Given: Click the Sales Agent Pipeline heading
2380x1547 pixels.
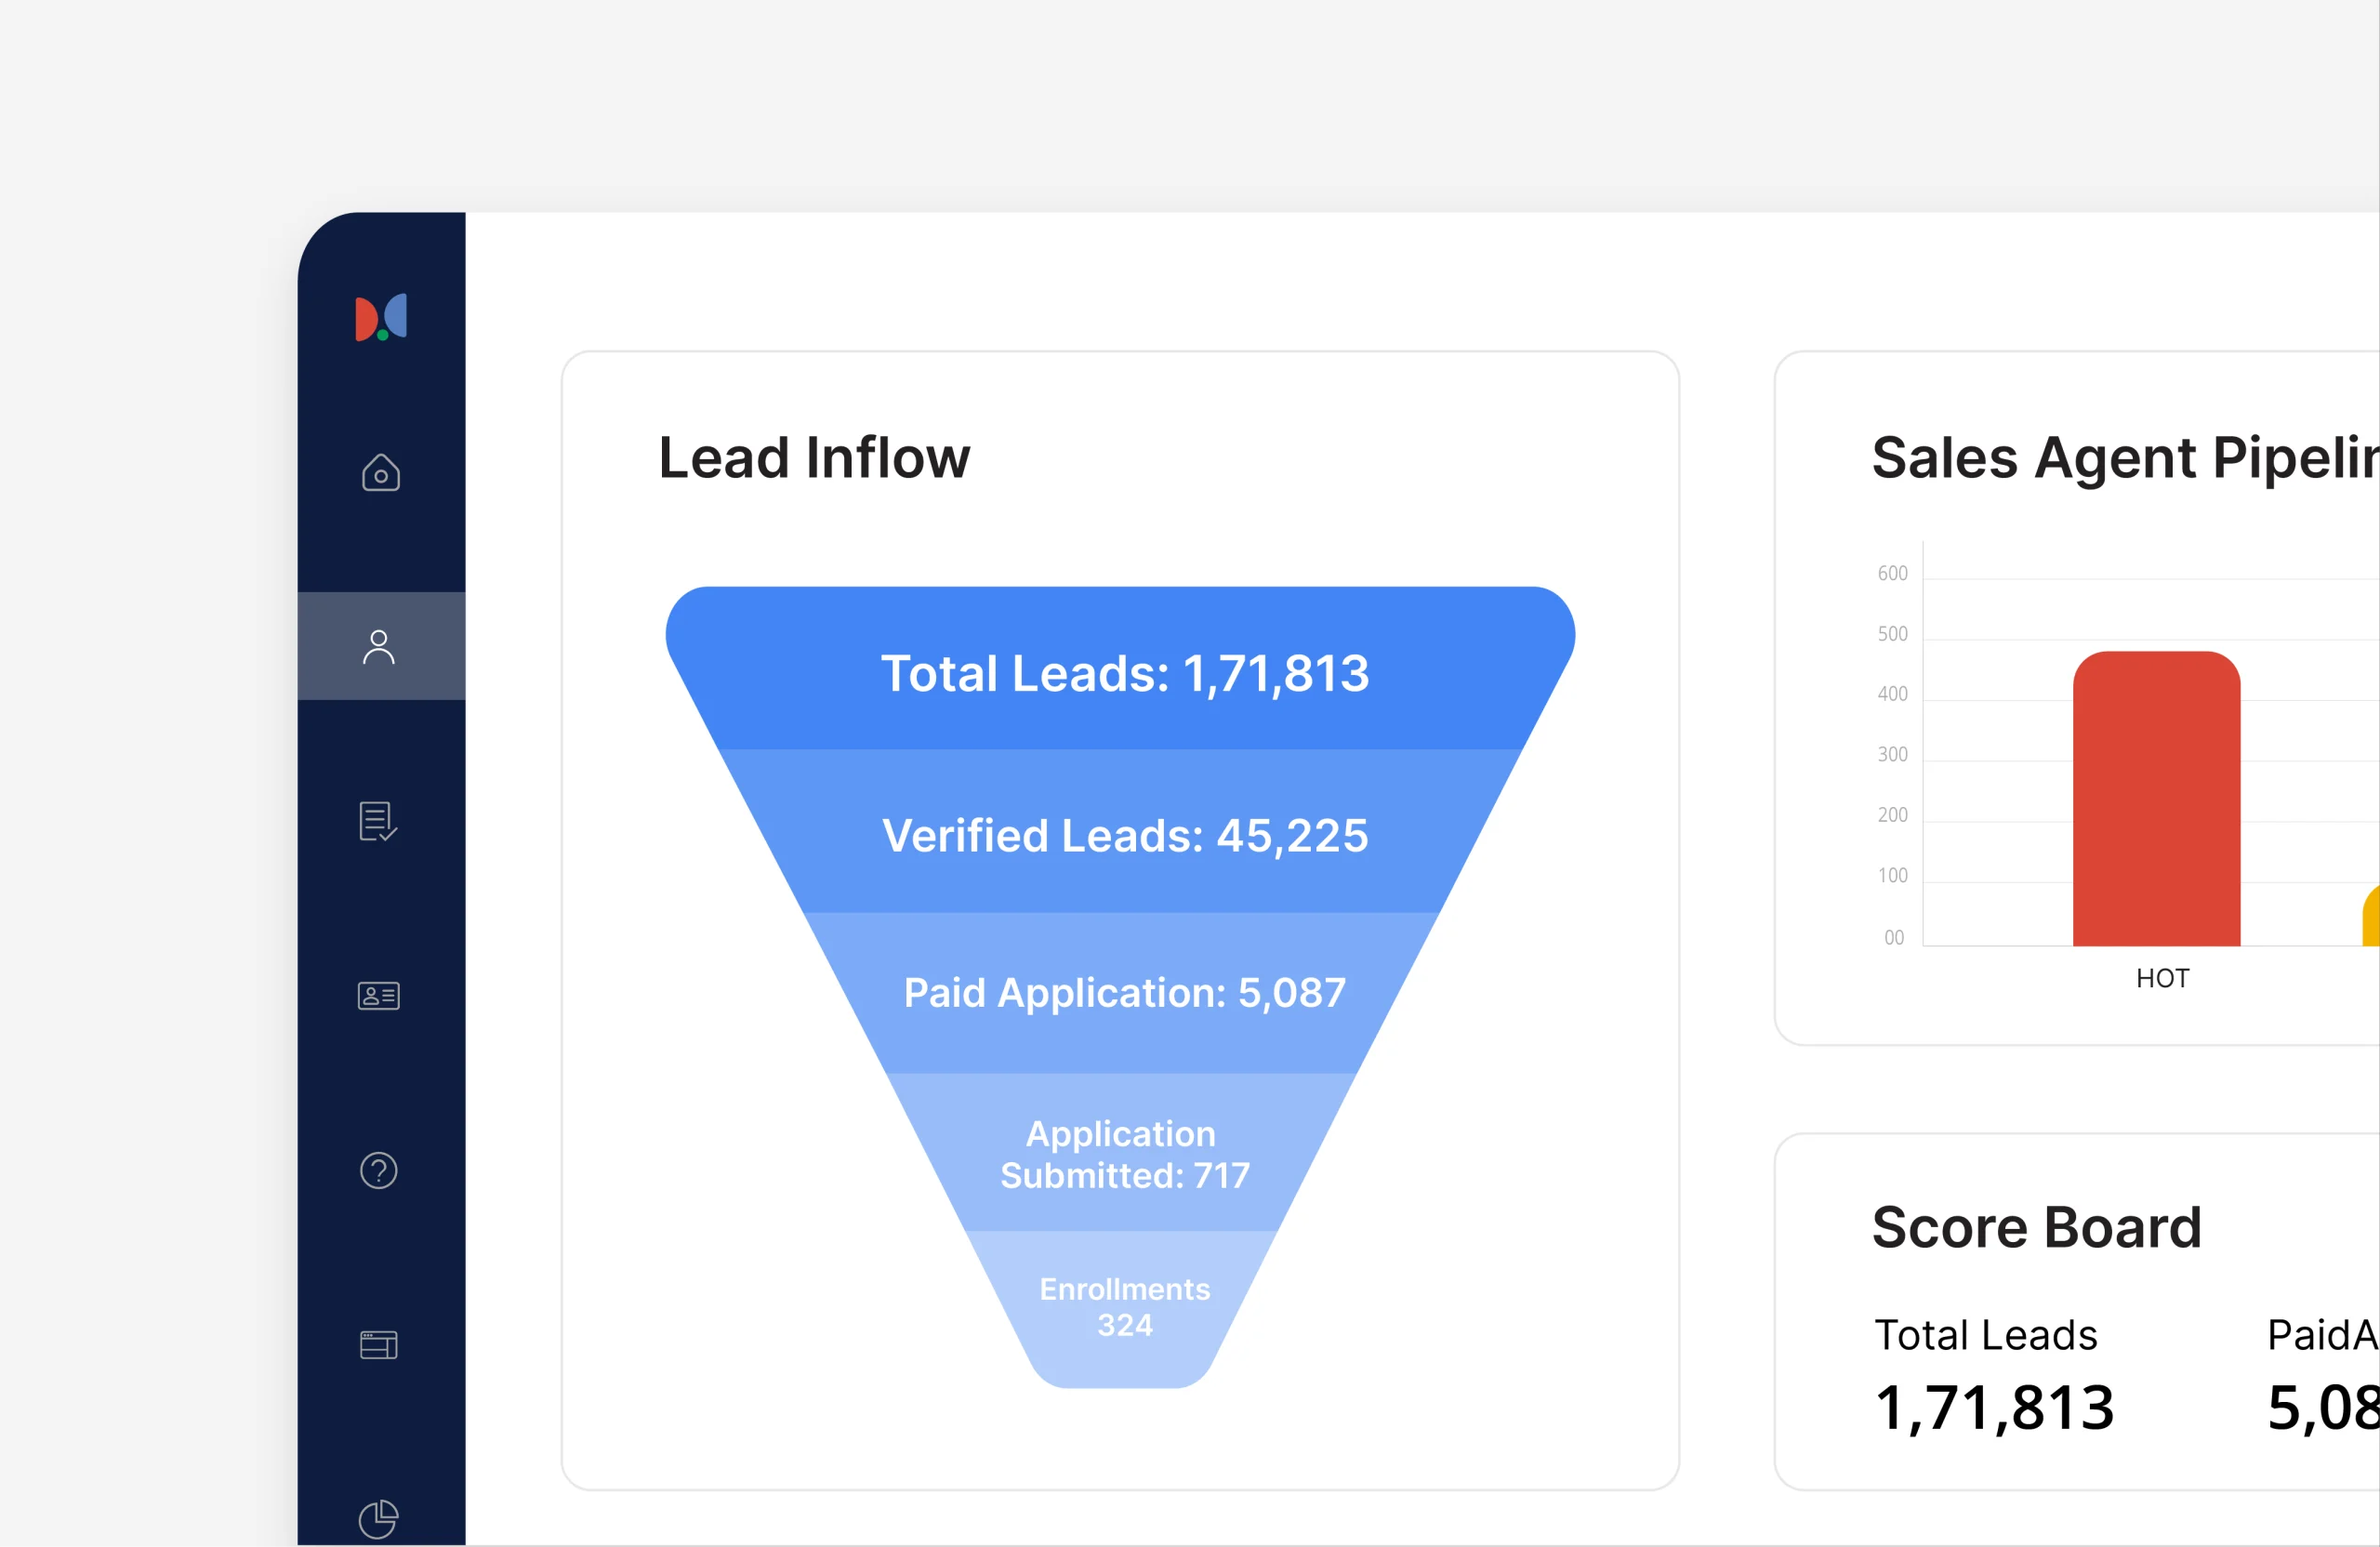Looking at the screenshot, I should click(x=2120, y=458).
